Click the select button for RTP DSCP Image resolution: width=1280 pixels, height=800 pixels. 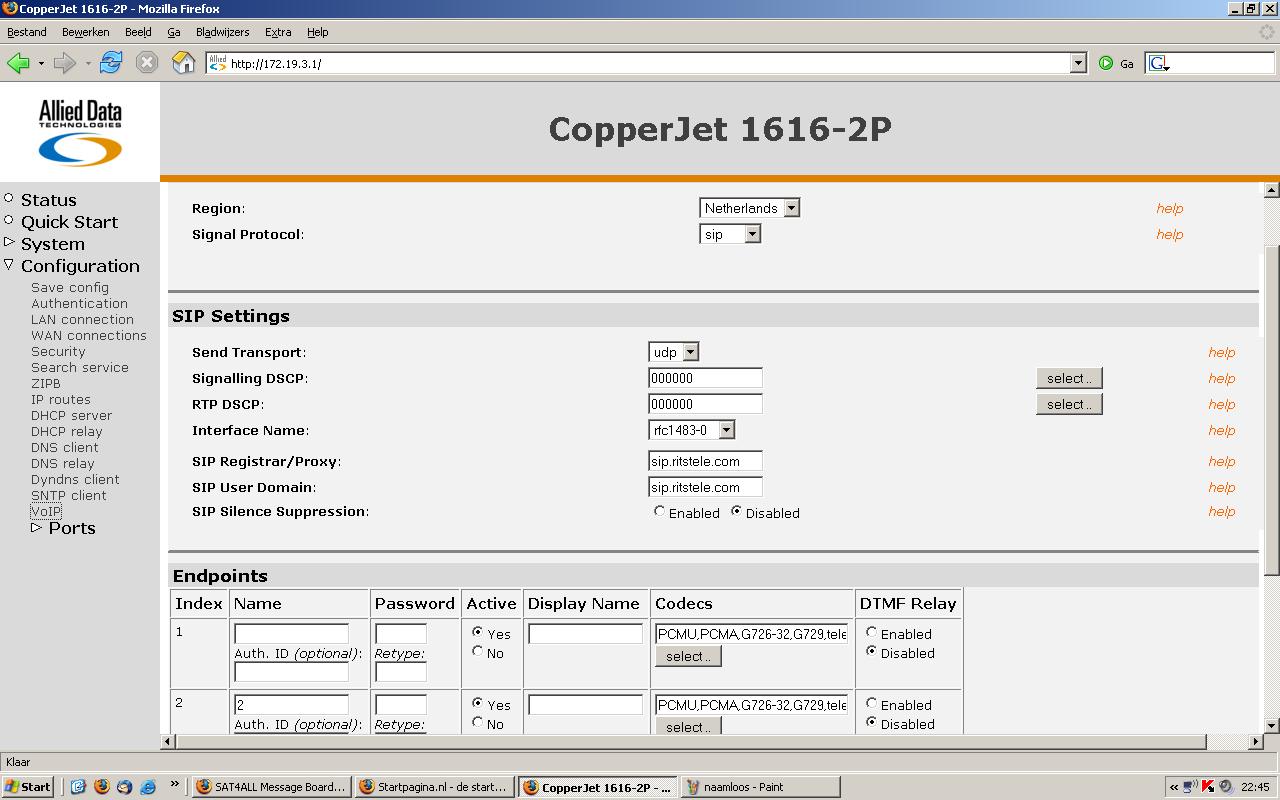coord(1069,404)
